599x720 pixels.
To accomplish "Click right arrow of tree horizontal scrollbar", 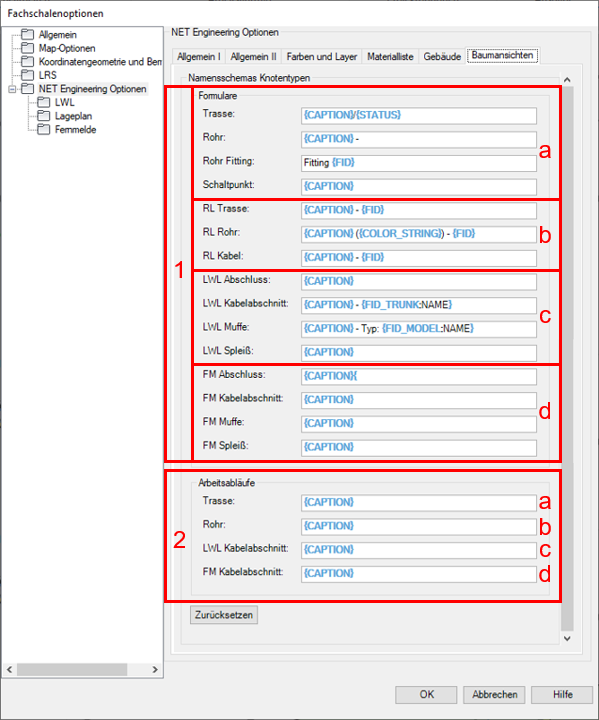I will [x=155, y=669].
